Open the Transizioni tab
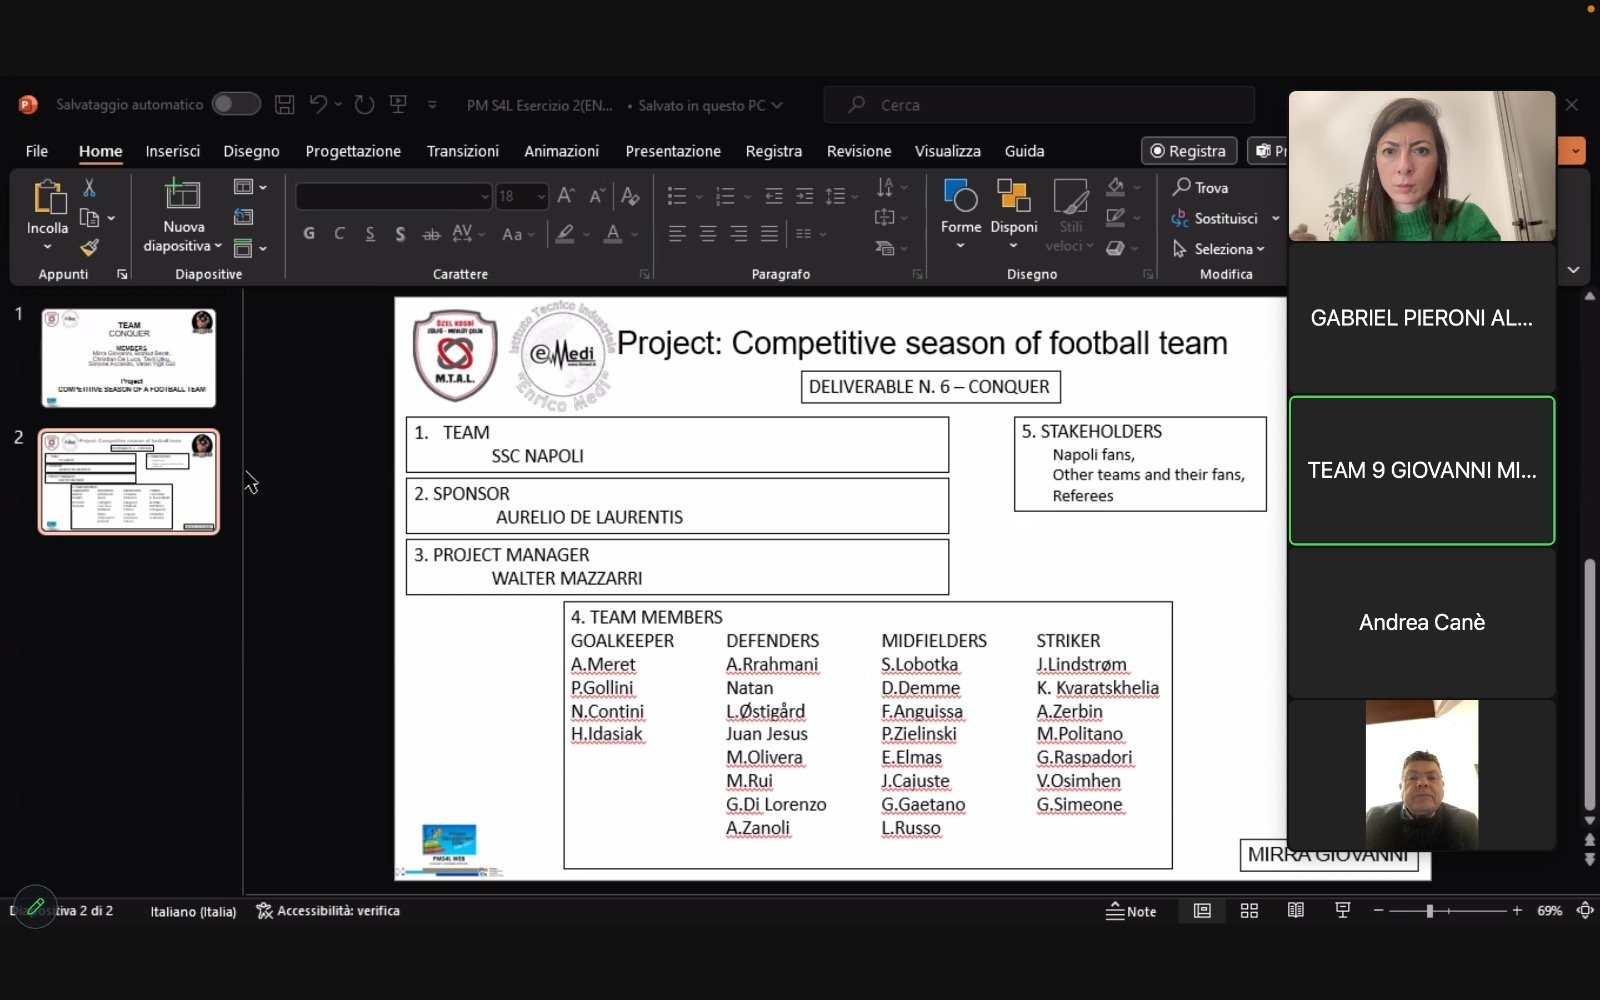Image resolution: width=1600 pixels, height=1000 pixels. [x=462, y=151]
